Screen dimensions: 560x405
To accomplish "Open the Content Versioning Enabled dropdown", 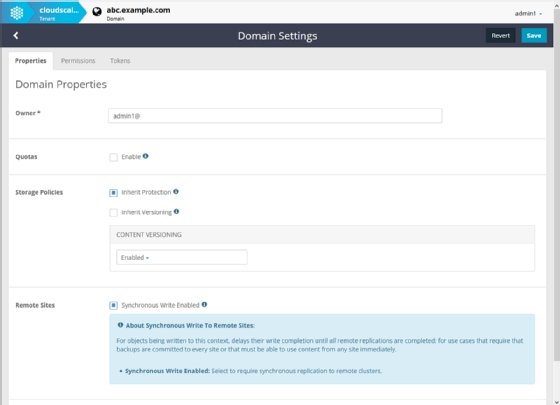I will [181, 257].
